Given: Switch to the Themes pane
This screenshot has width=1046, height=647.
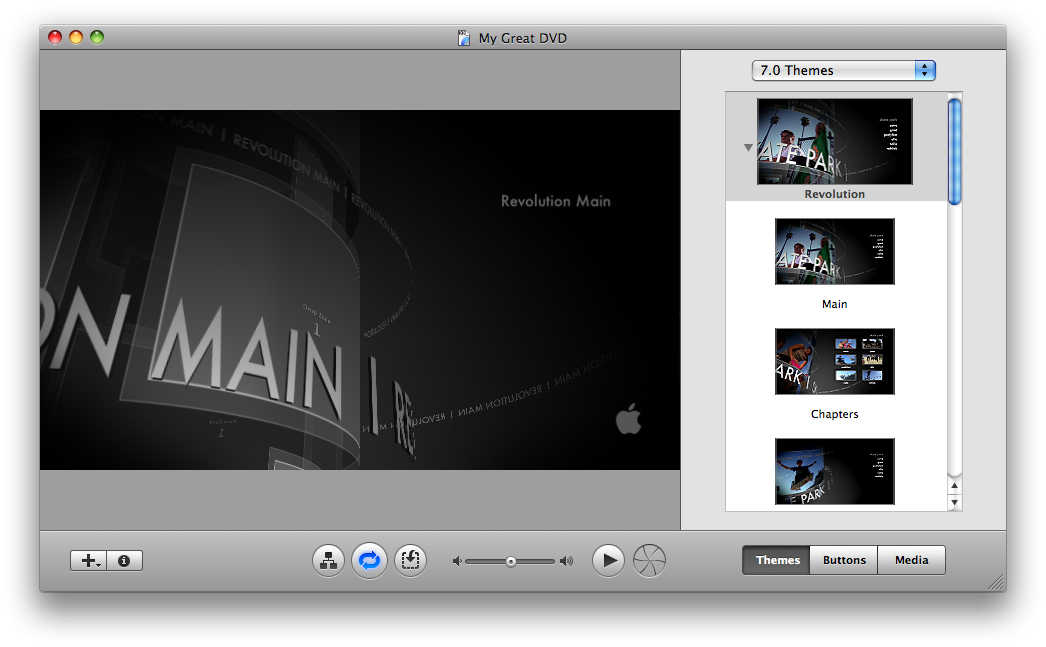Looking at the screenshot, I should click(x=776, y=560).
